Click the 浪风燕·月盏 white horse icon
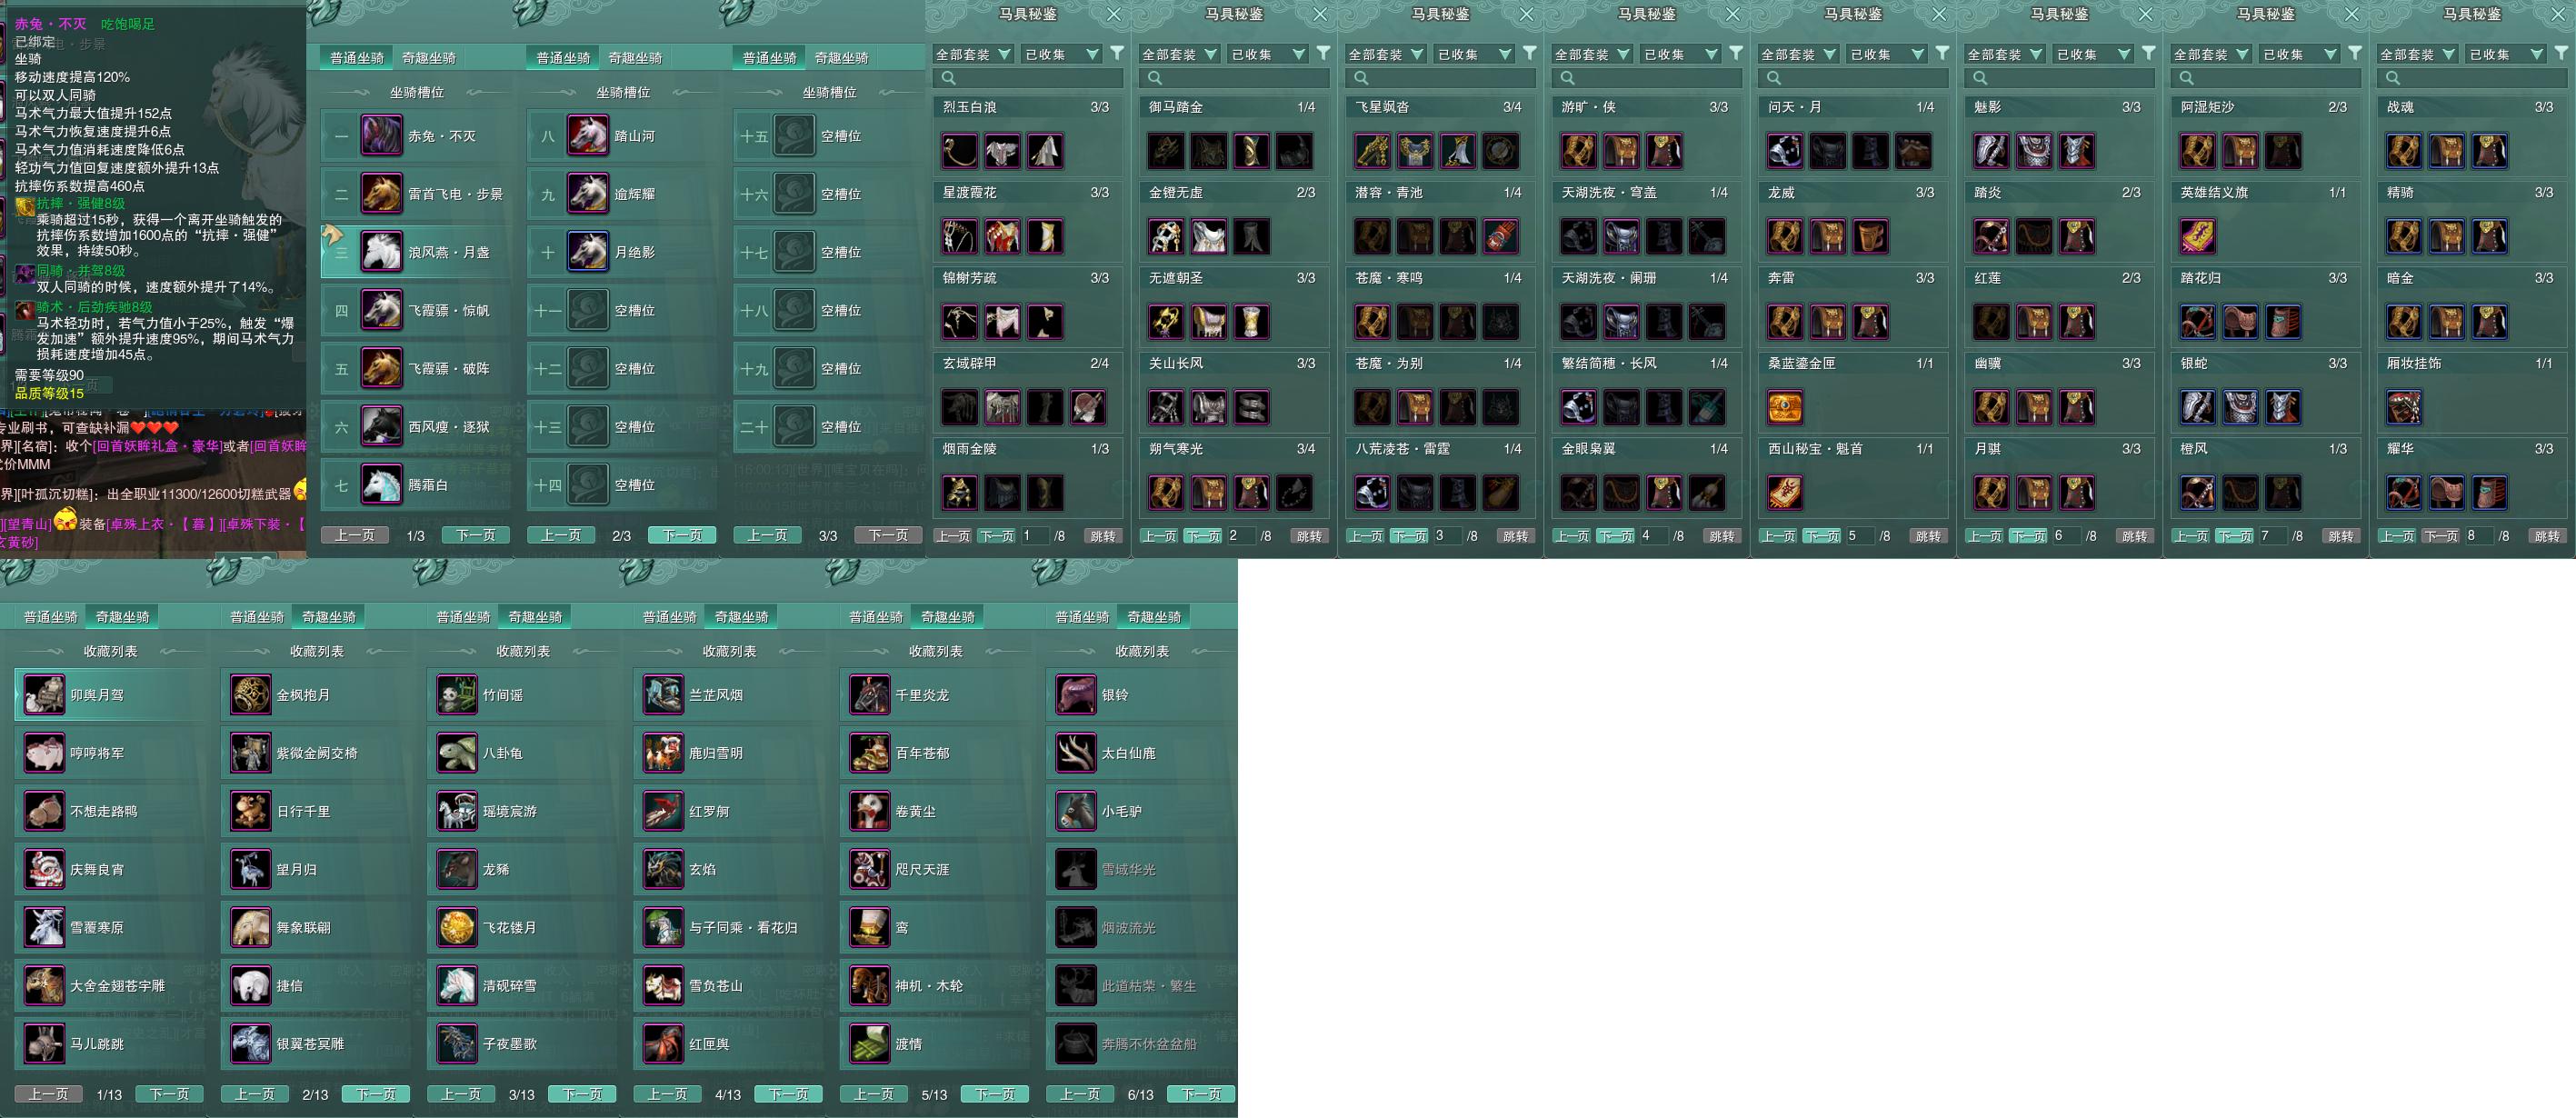2576x1118 pixels. [x=381, y=252]
